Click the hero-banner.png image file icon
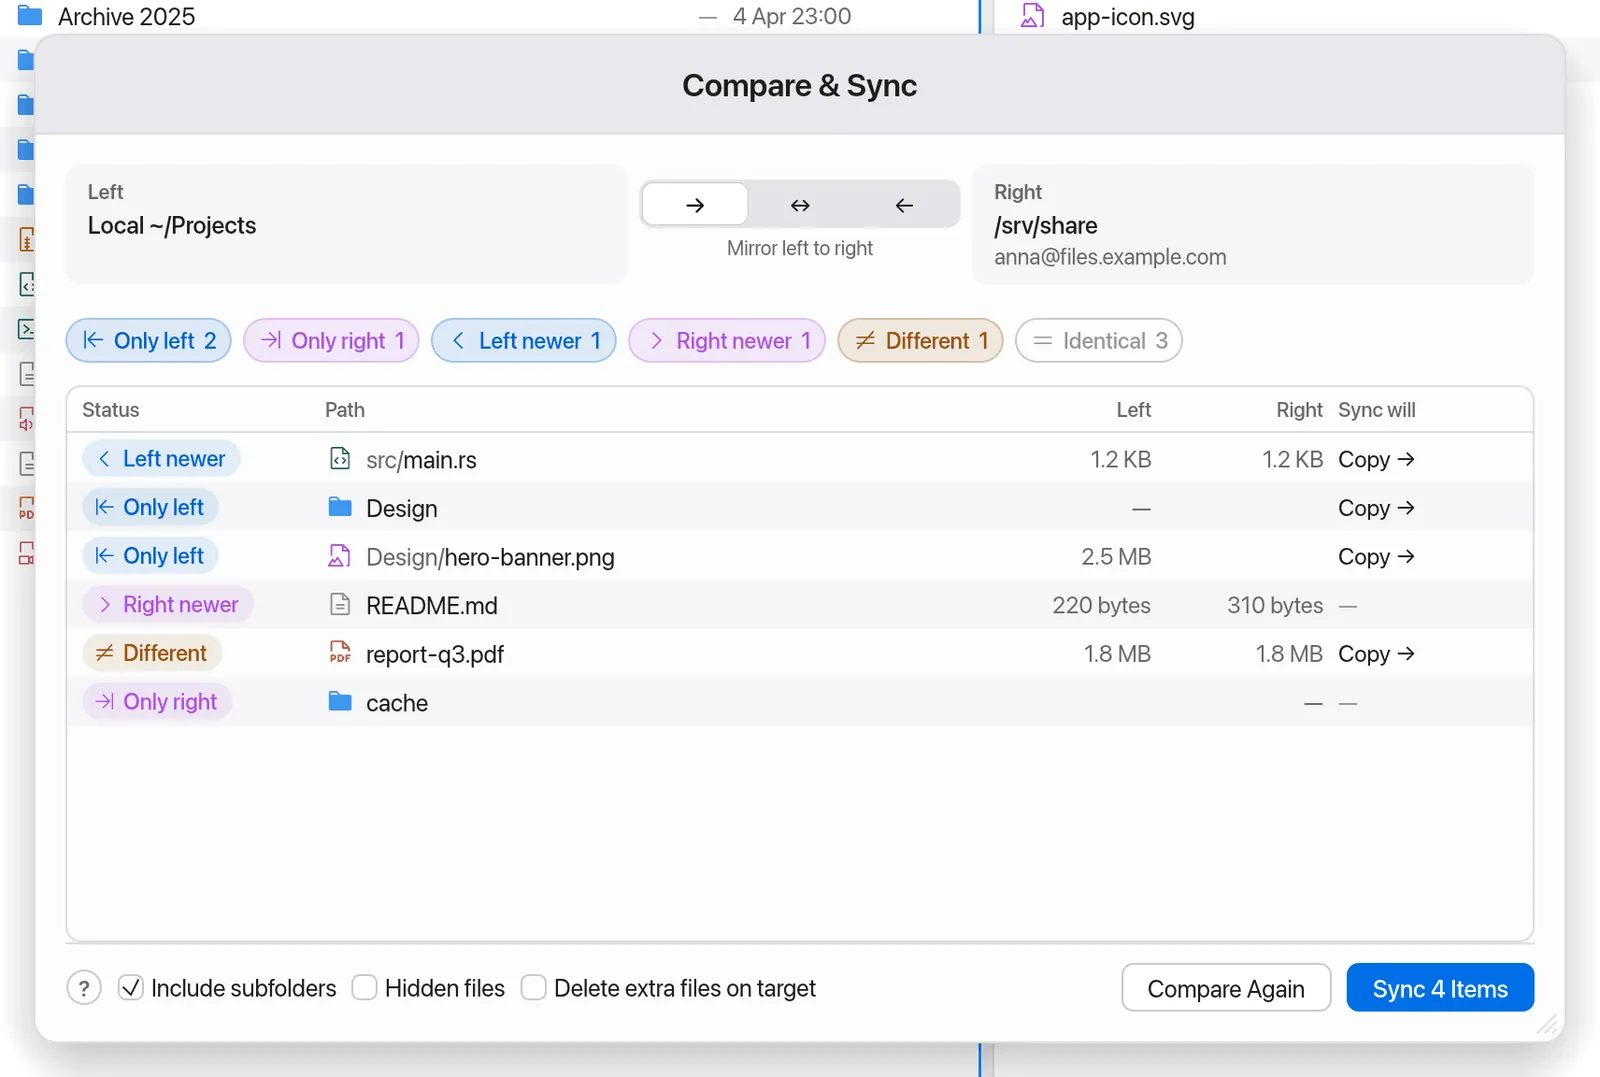The image size is (1600, 1077). [x=340, y=556]
